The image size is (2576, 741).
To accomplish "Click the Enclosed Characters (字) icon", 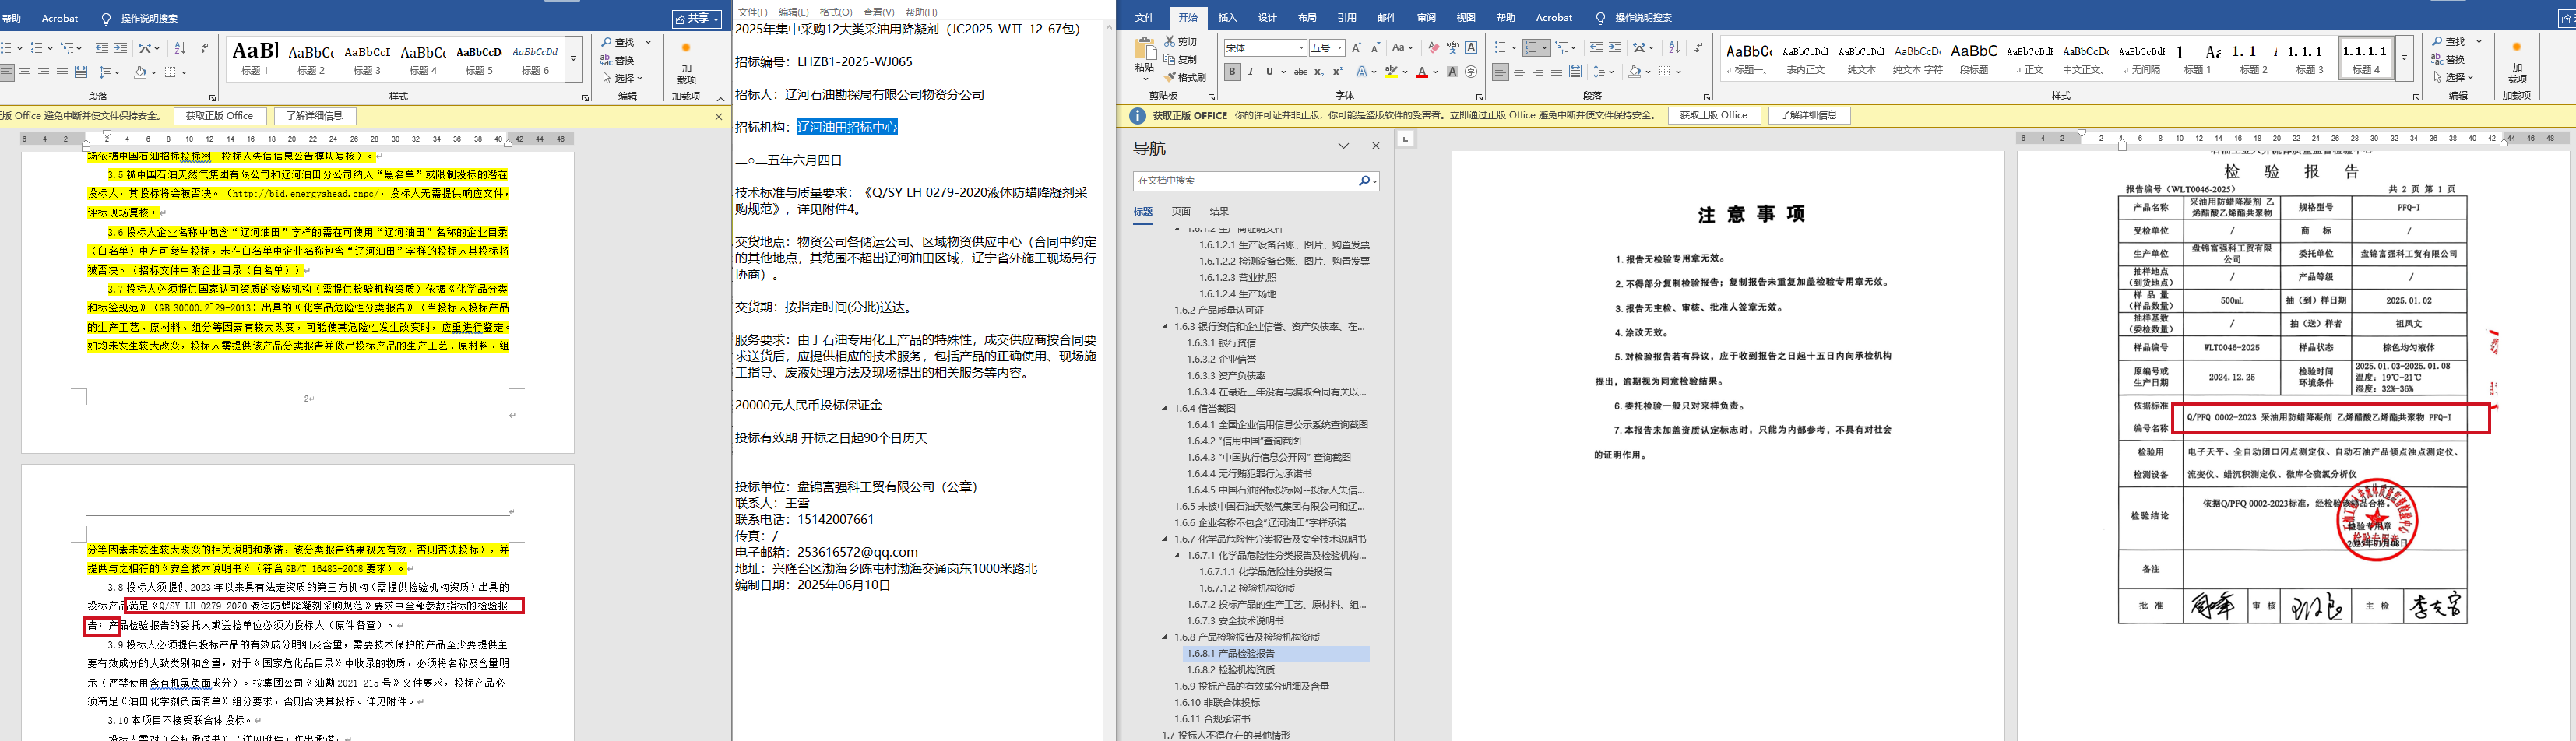I will (1470, 72).
